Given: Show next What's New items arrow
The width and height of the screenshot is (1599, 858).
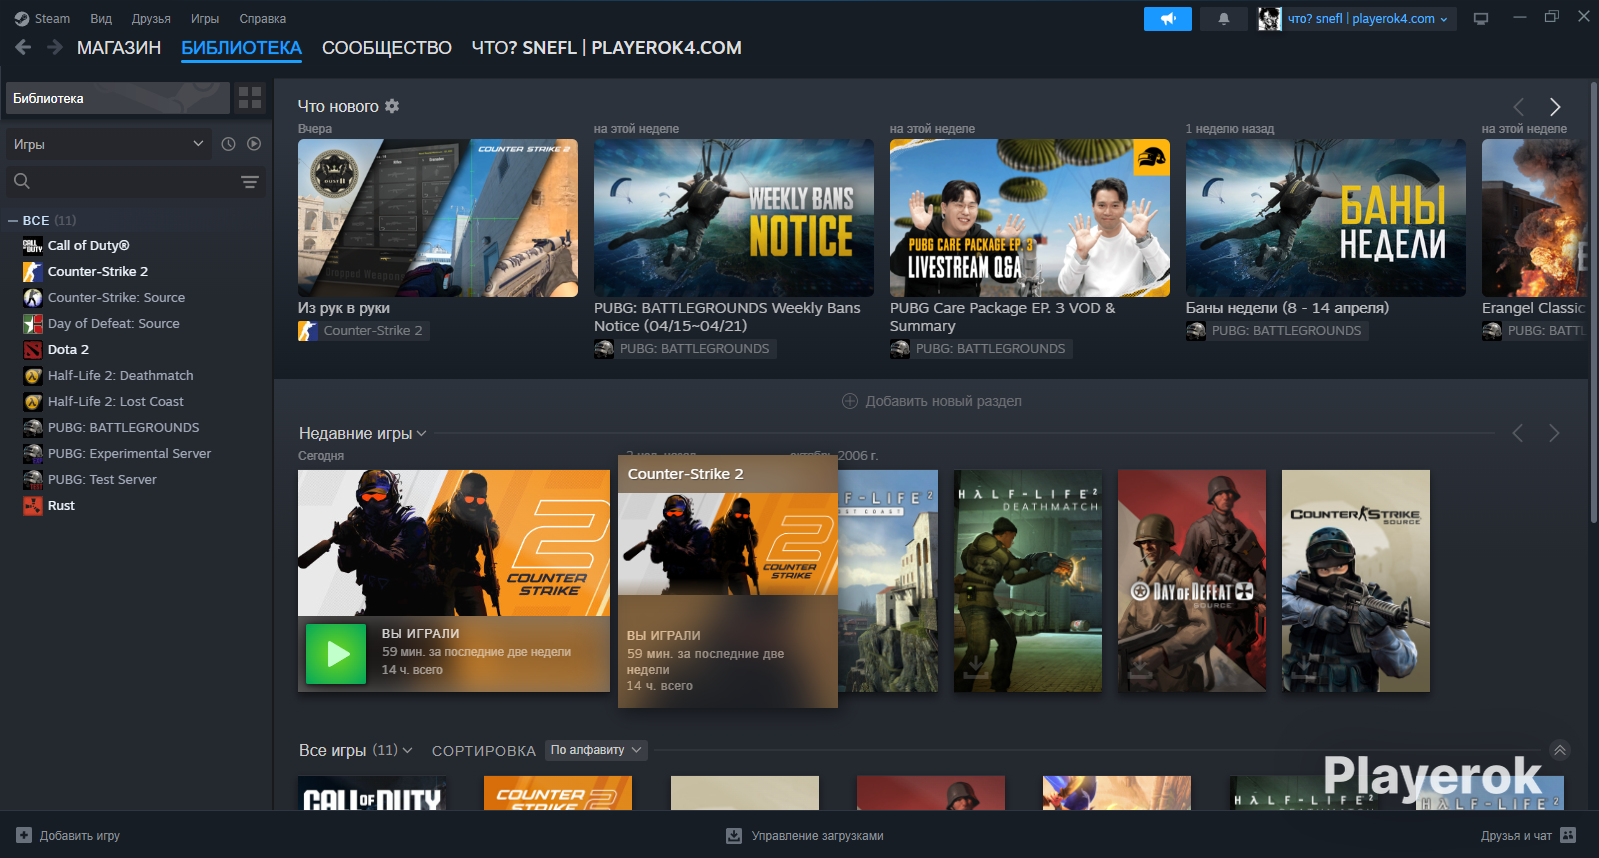Looking at the screenshot, I should click(x=1555, y=107).
